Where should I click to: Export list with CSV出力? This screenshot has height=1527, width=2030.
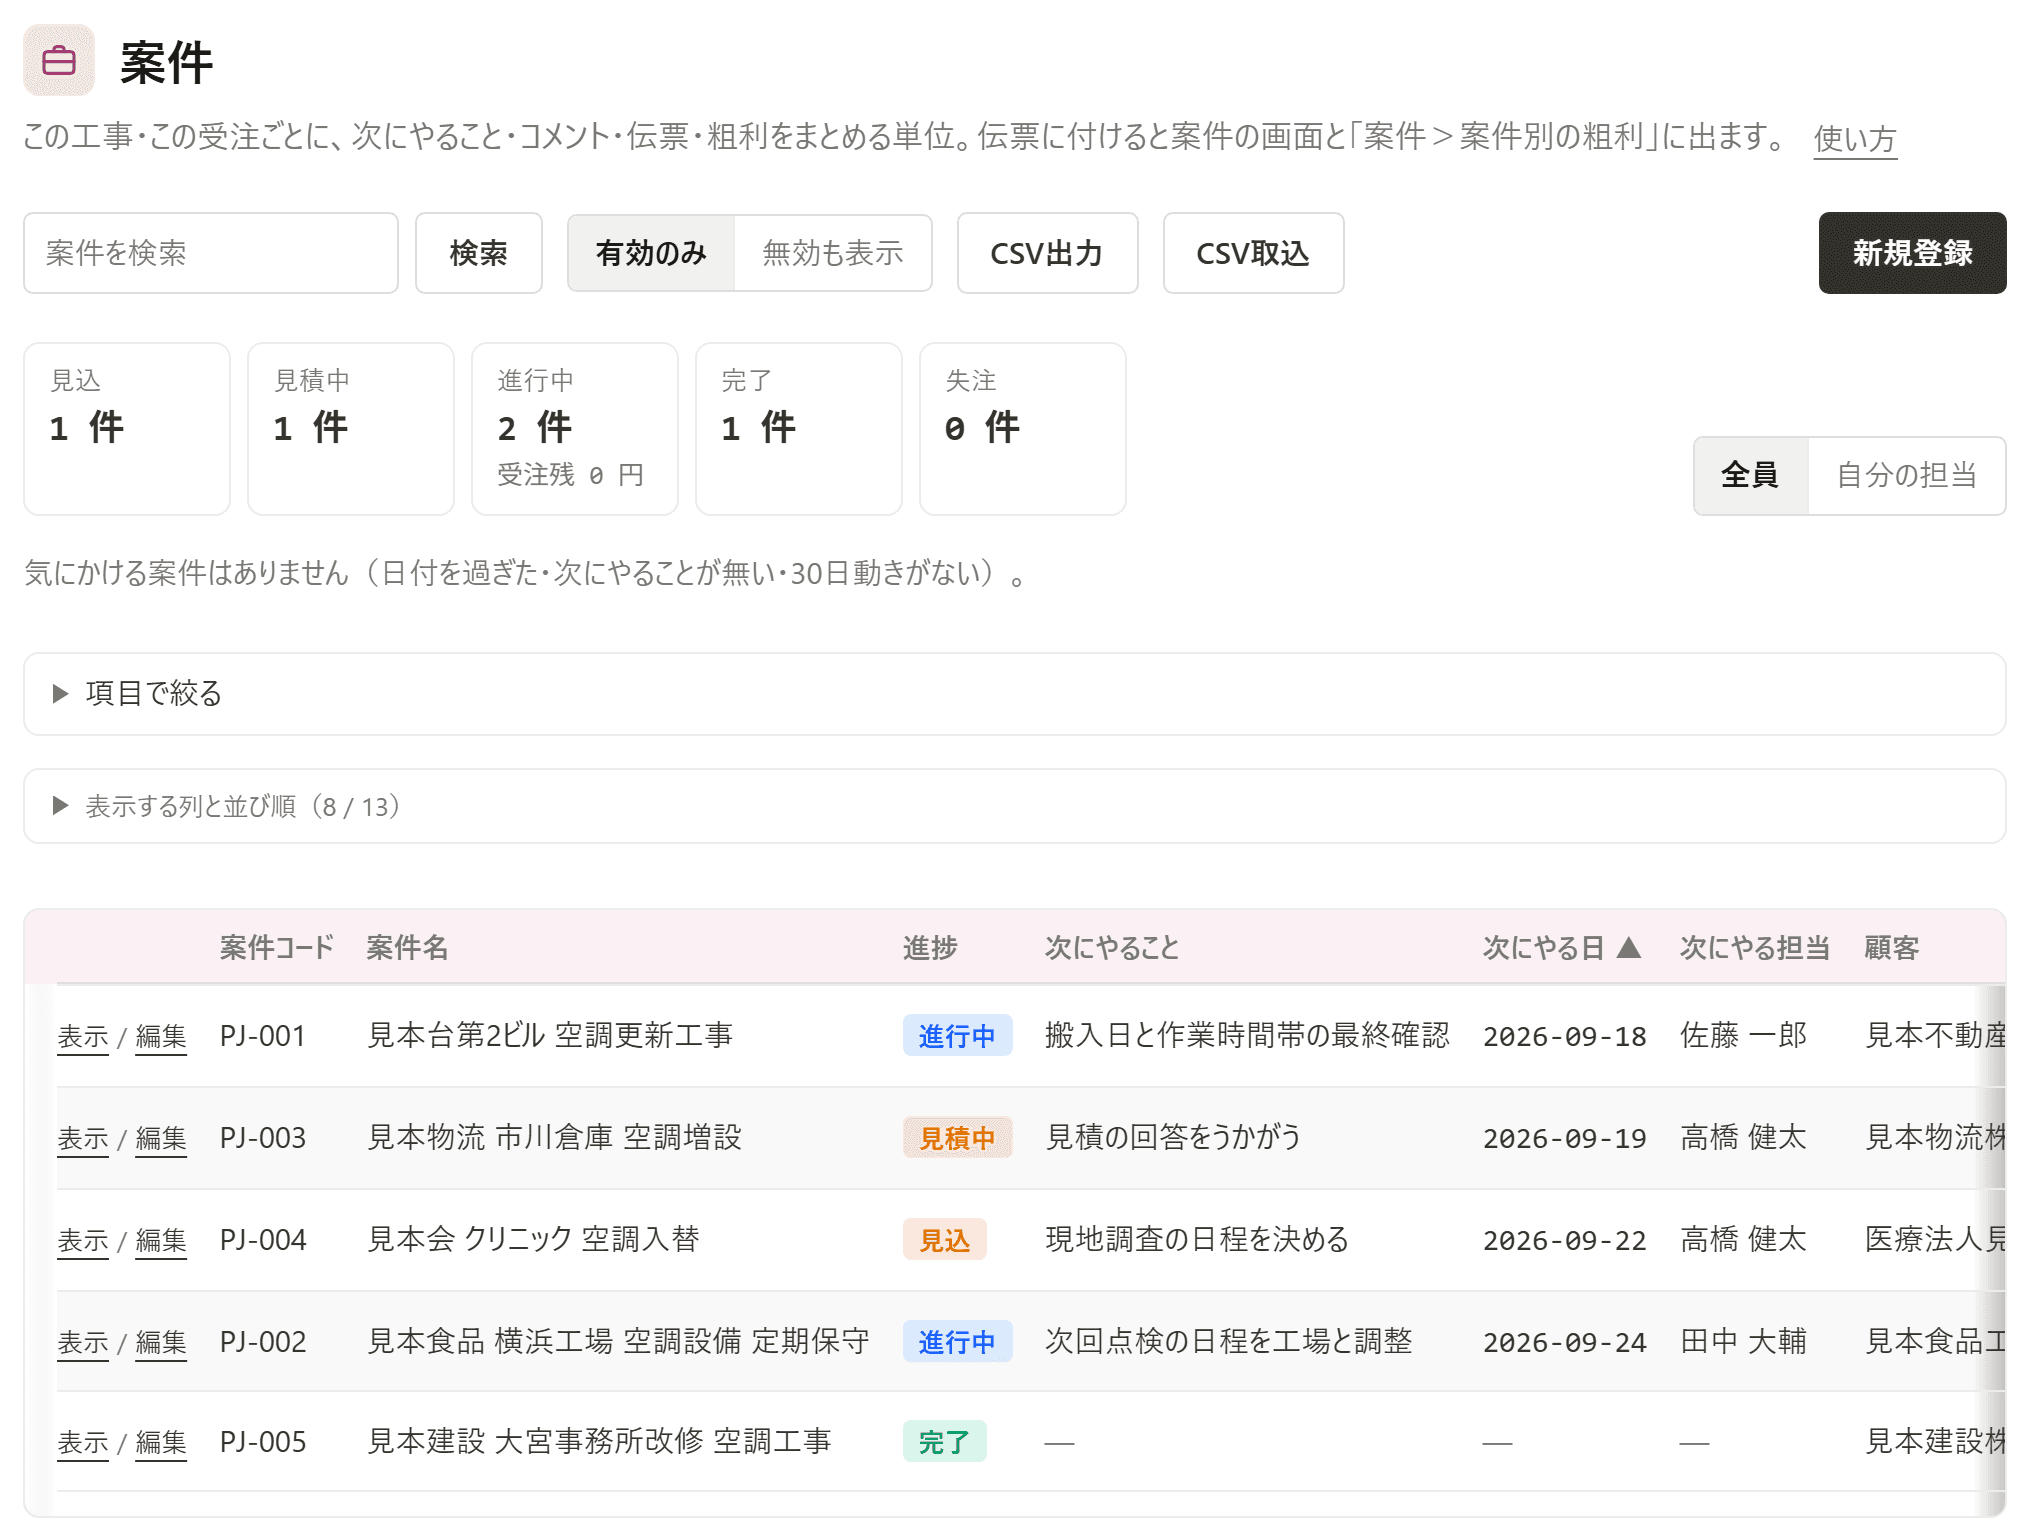tap(1047, 253)
